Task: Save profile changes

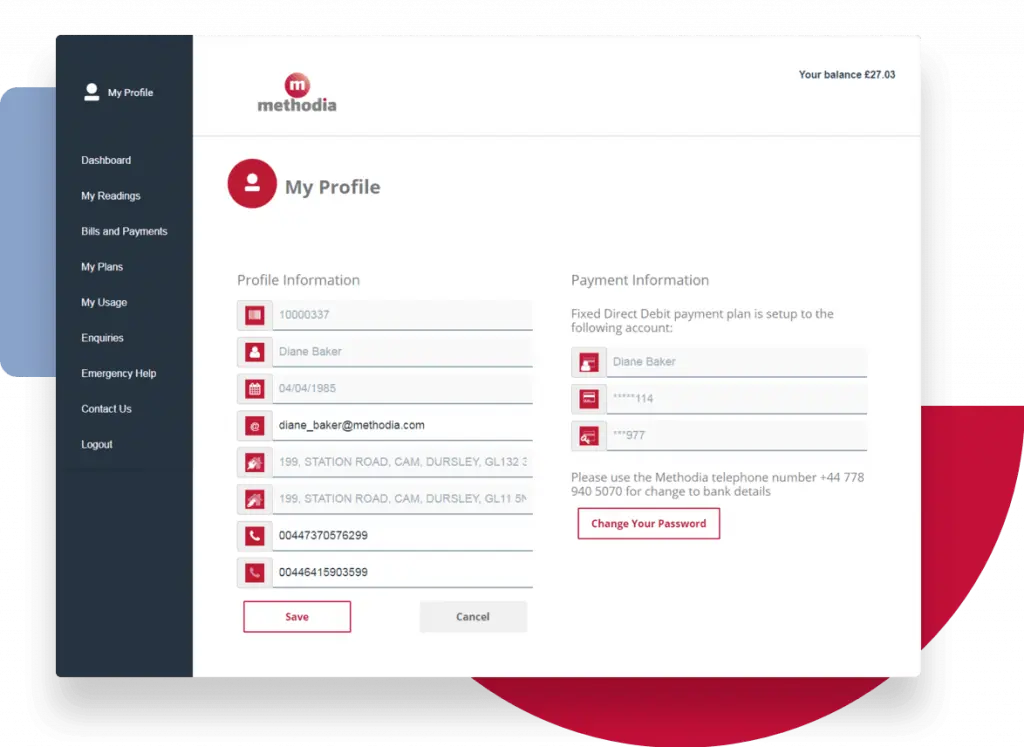Action: pyautogui.click(x=297, y=616)
